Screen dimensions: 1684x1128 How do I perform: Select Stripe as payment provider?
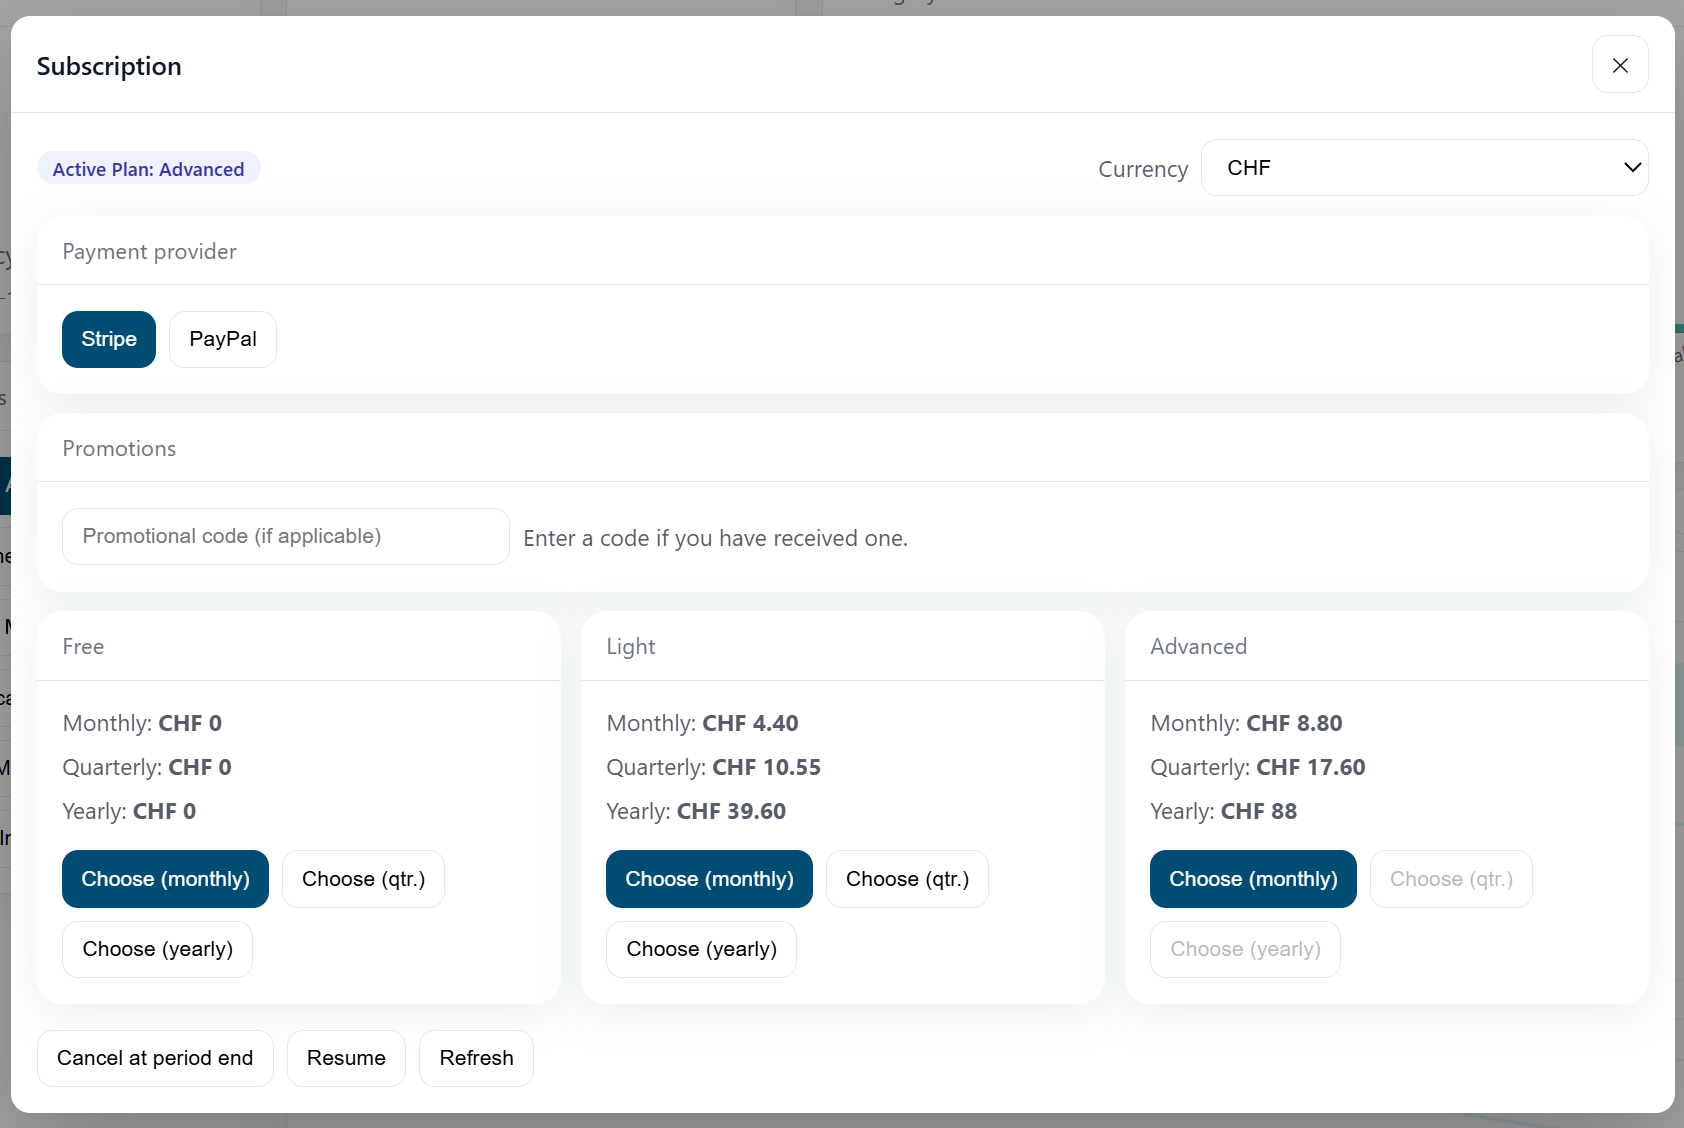pyautogui.click(x=108, y=339)
